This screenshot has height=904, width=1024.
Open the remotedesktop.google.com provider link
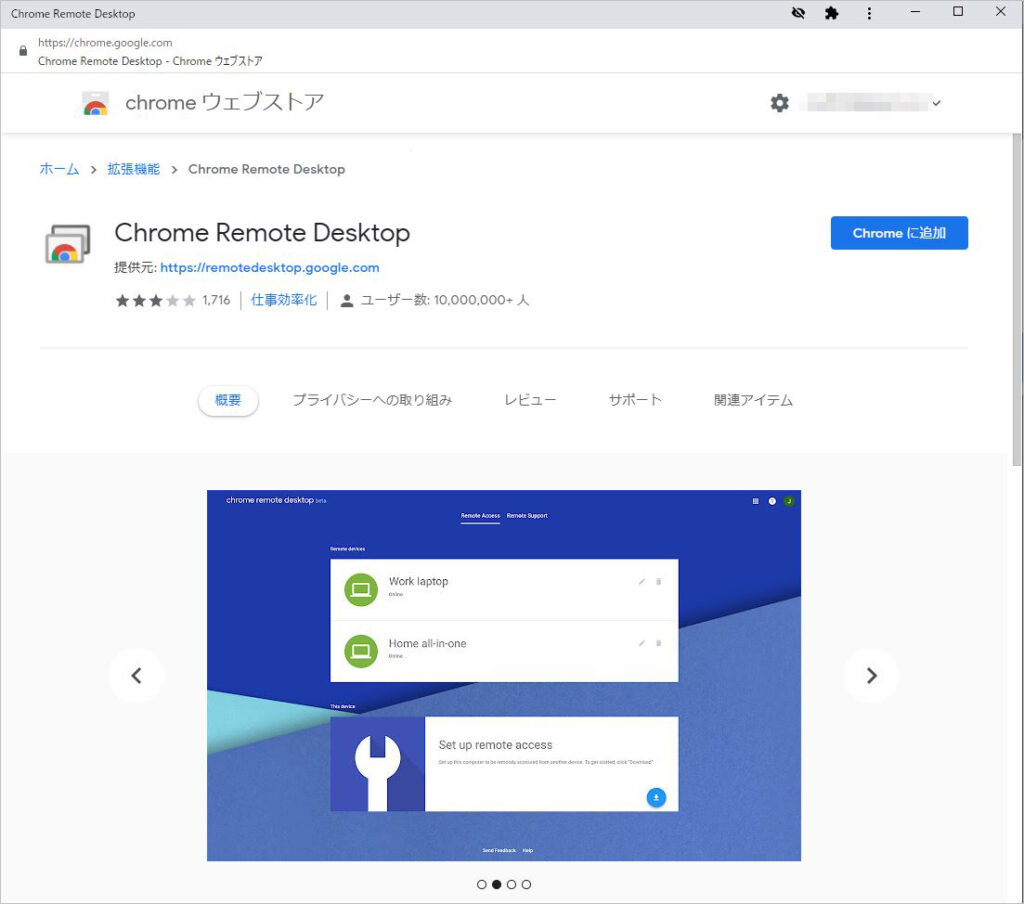pyautogui.click(x=270, y=267)
